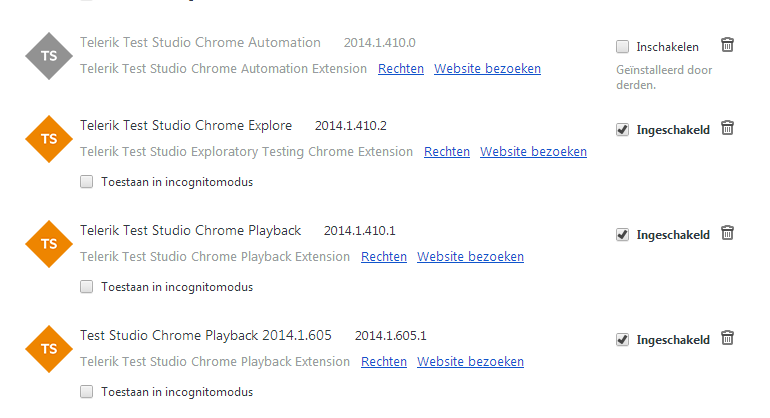
Task: Remove Test Studio Chrome Playback 2014.1.605 extension
Action: 727,338
